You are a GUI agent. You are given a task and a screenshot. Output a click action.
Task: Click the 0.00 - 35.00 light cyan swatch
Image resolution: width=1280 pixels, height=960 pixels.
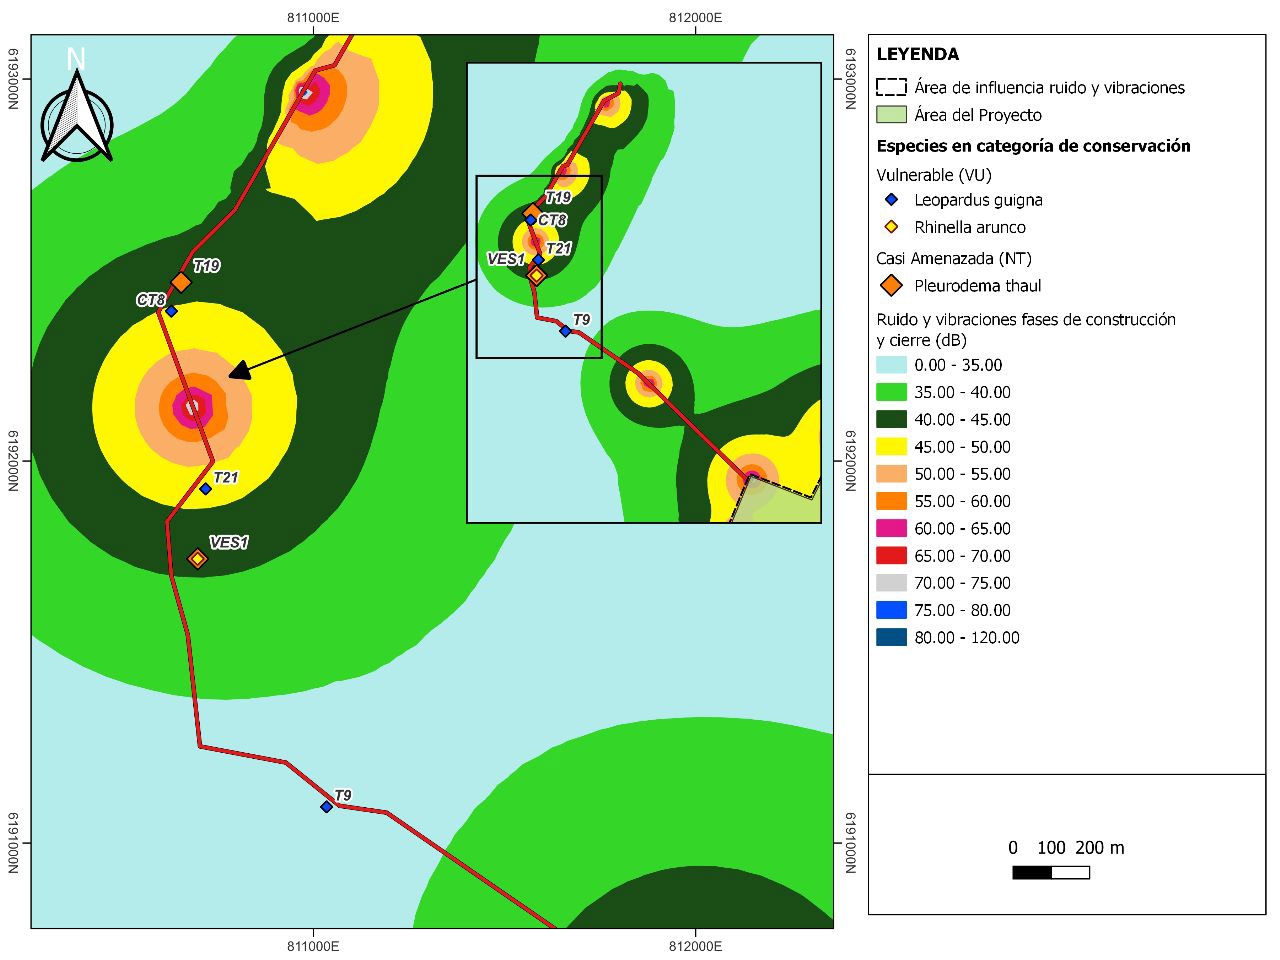click(x=891, y=365)
